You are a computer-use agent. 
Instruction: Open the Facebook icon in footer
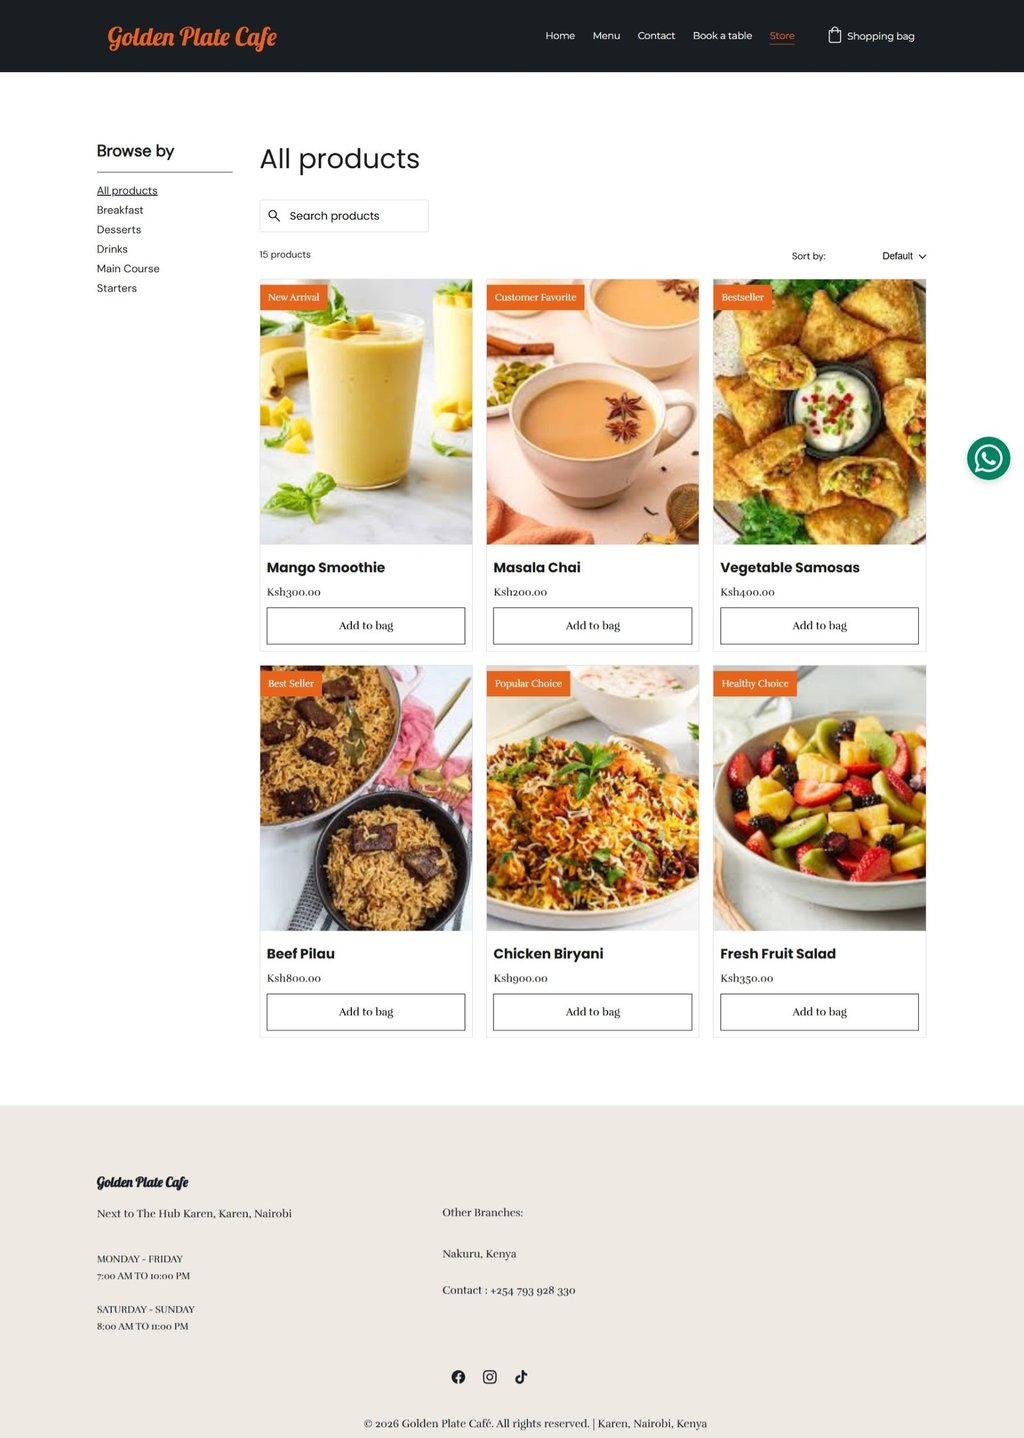coord(458,1377)
